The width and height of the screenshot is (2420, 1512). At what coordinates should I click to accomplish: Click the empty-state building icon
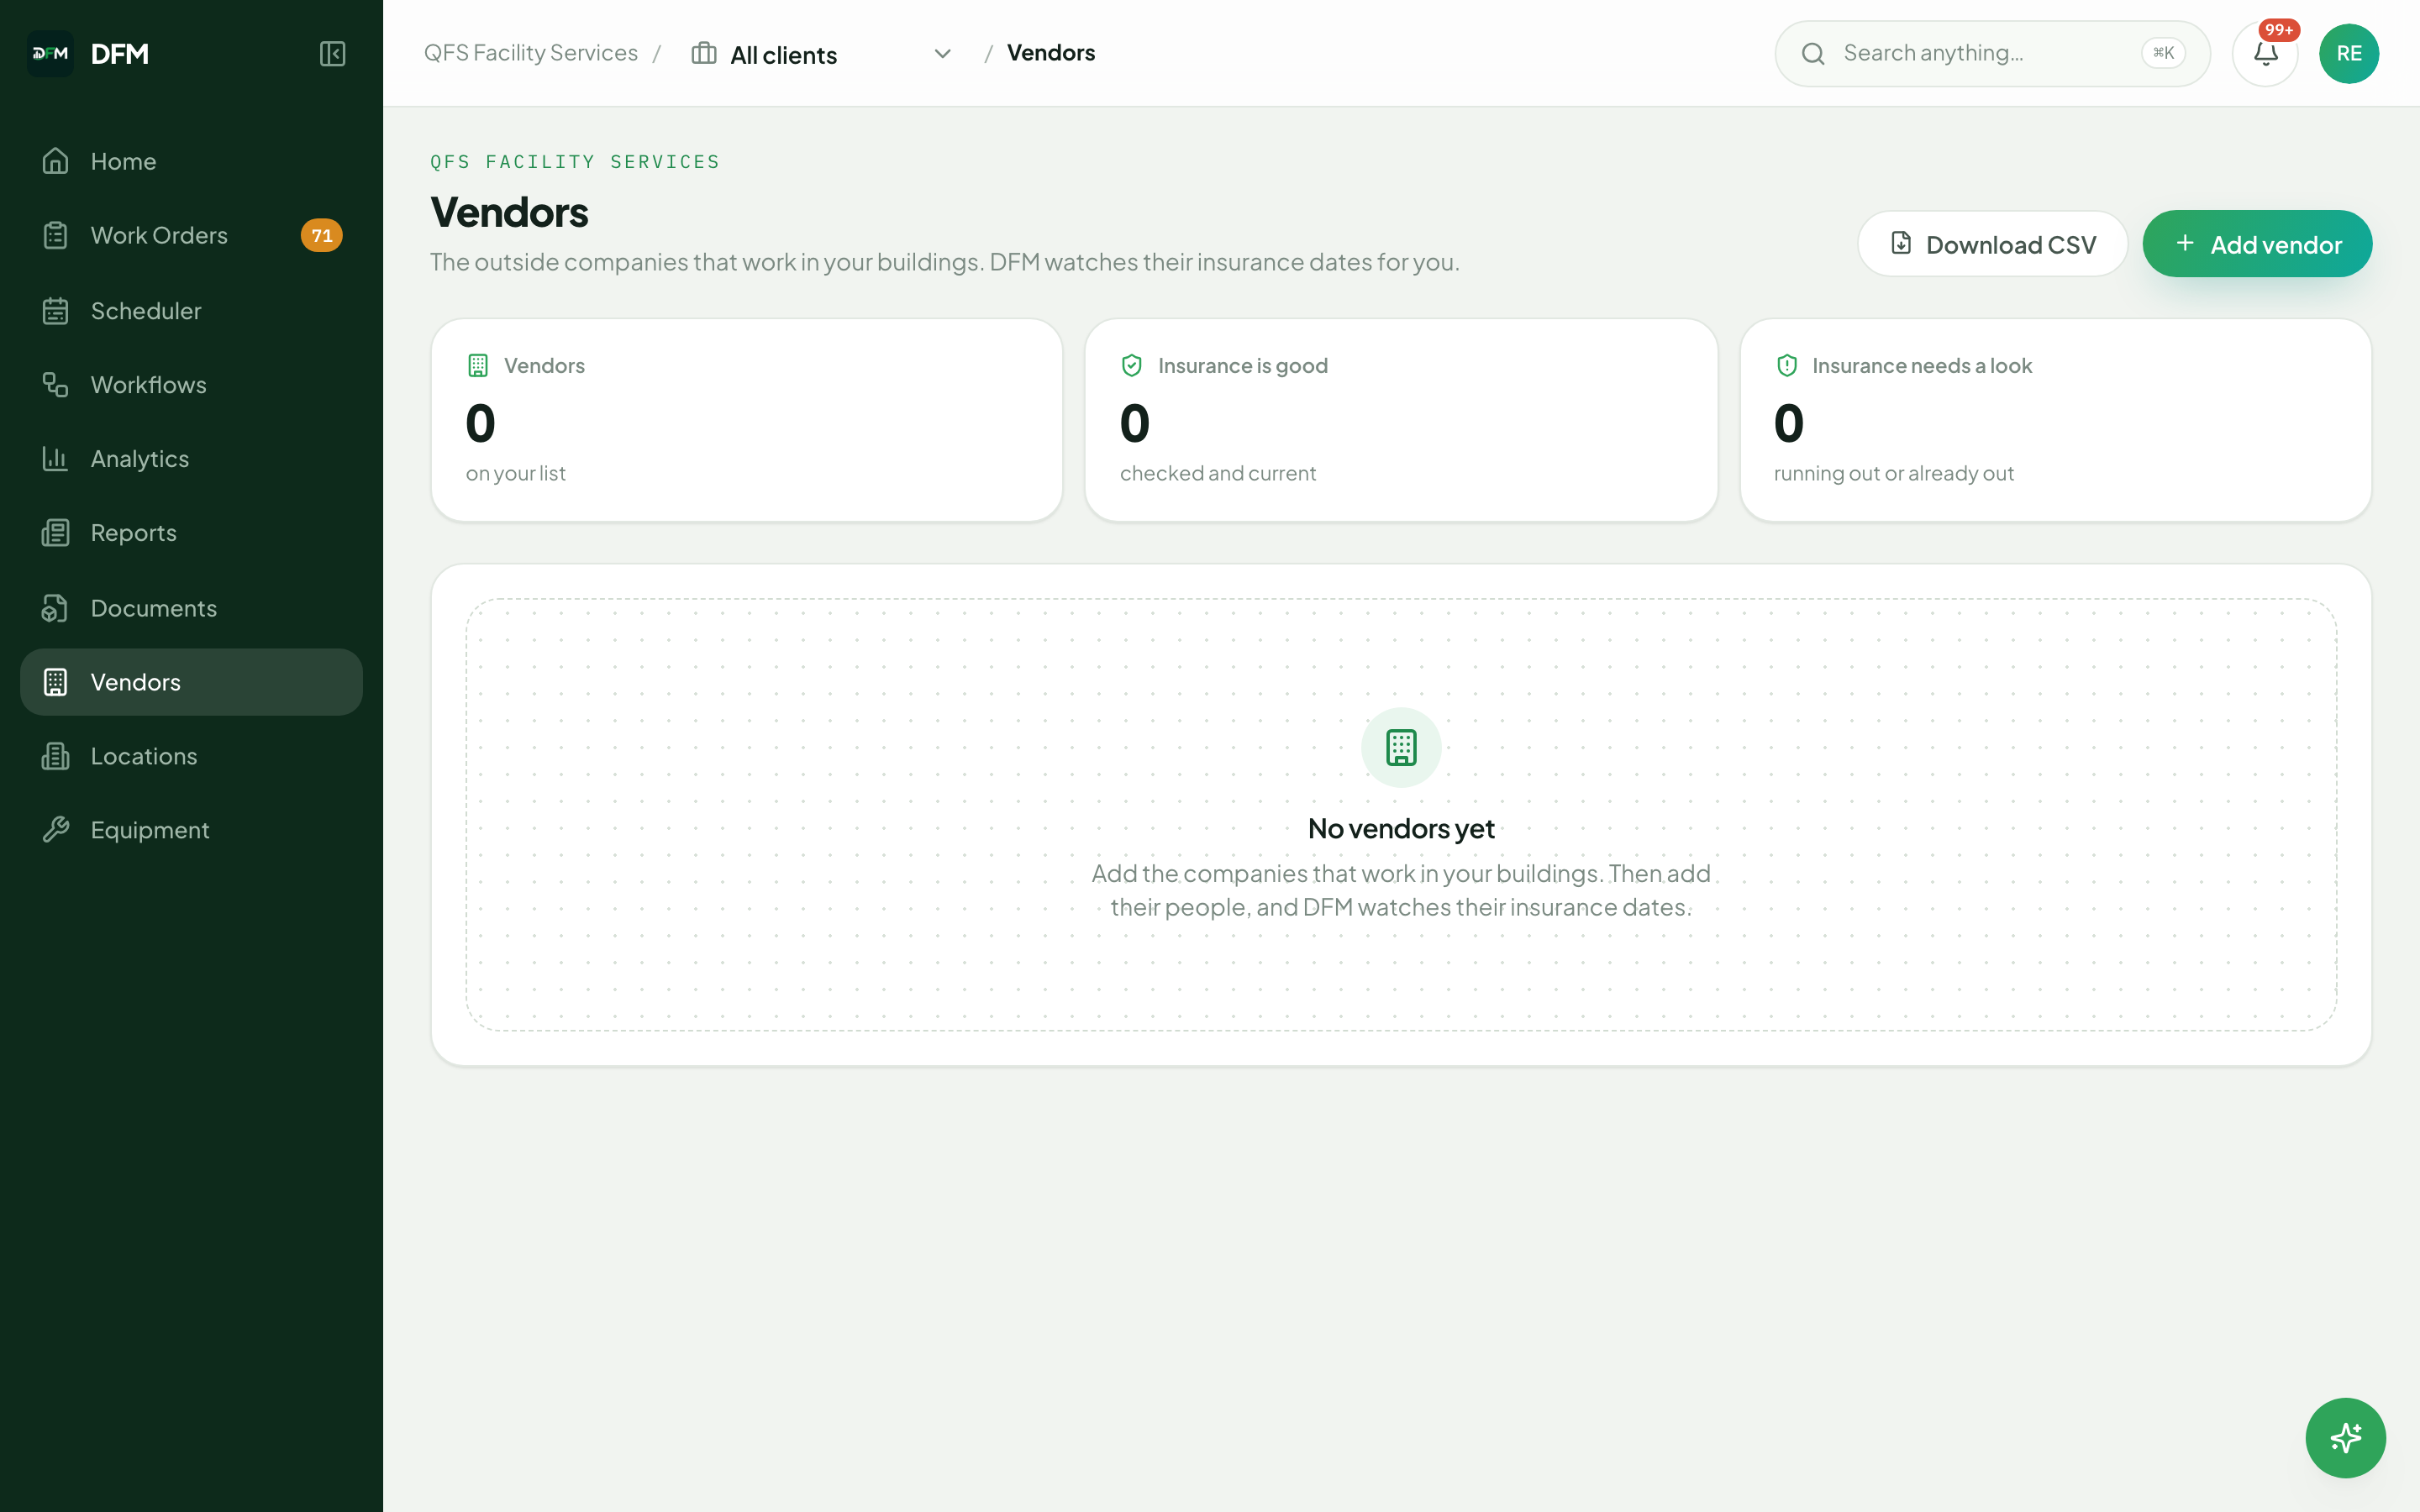tap(1401, 747)
